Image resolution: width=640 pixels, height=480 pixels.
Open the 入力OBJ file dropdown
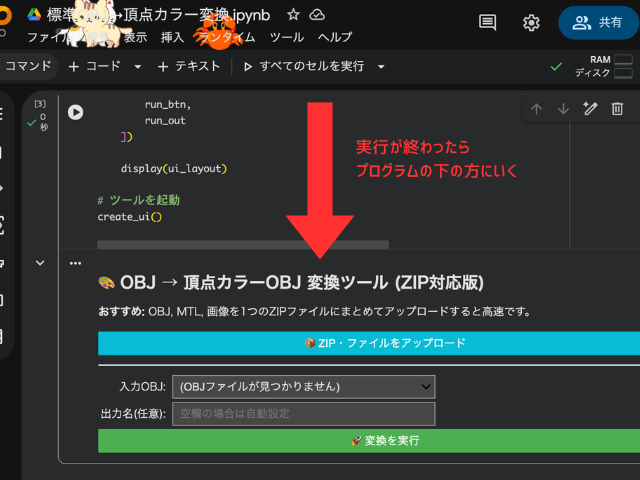[x=303, y=386]
